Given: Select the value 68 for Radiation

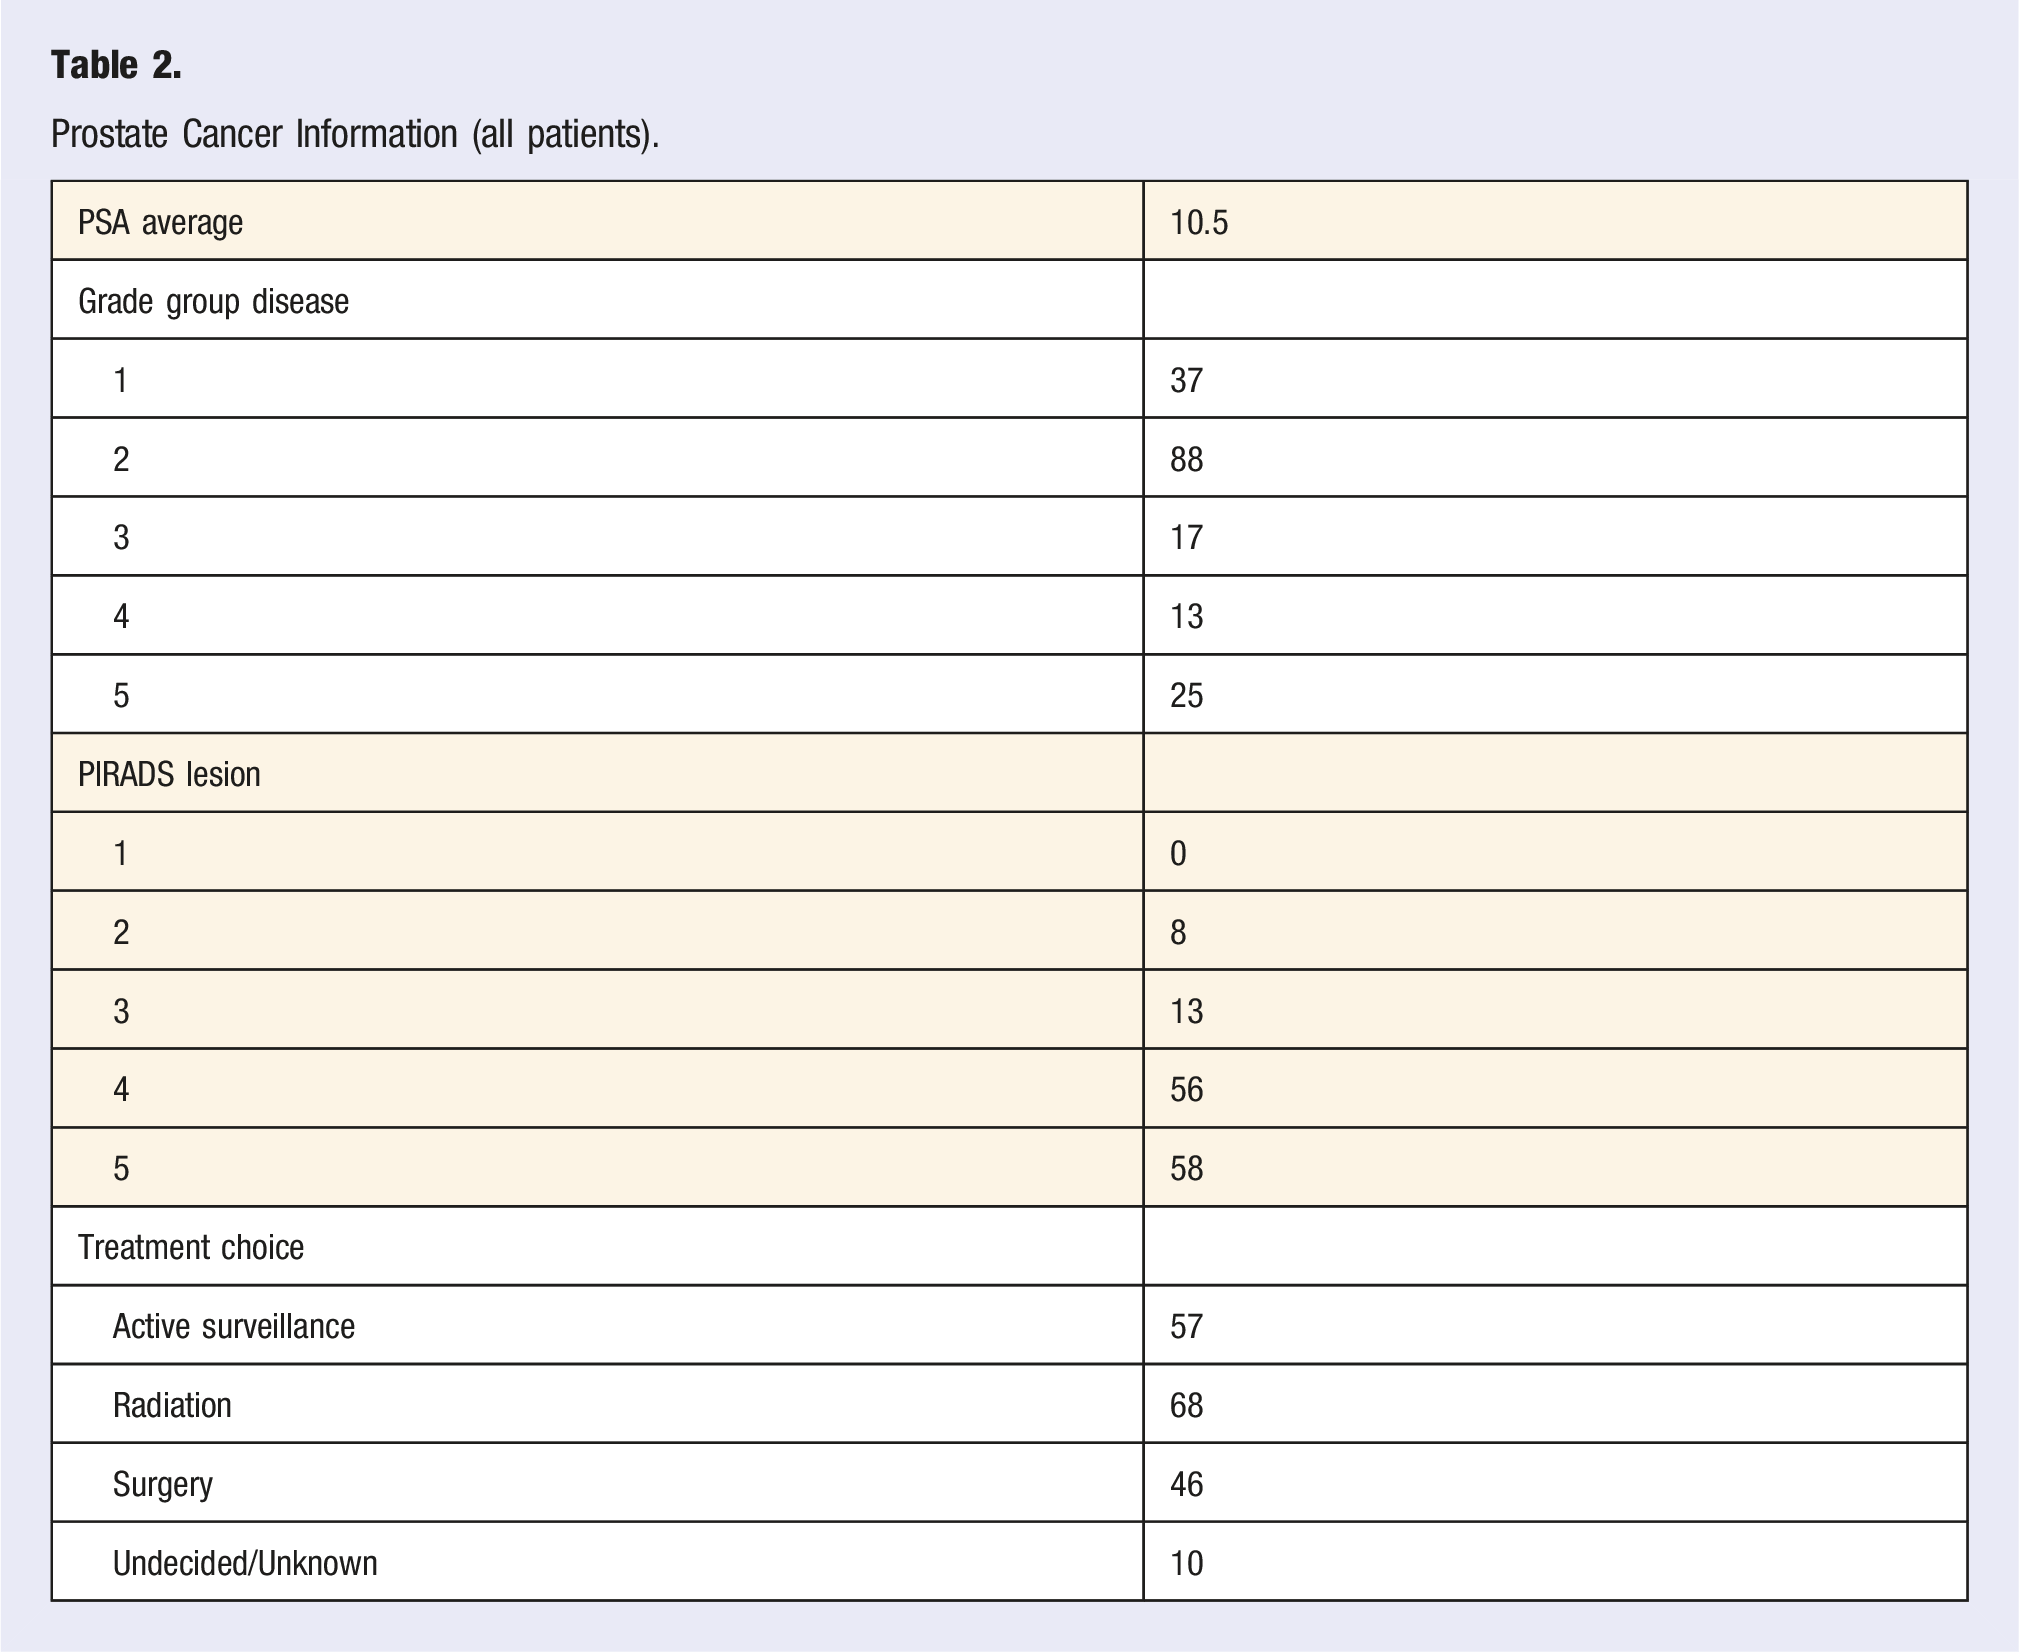Looking at the screenshot, I should (1186, 1405).
